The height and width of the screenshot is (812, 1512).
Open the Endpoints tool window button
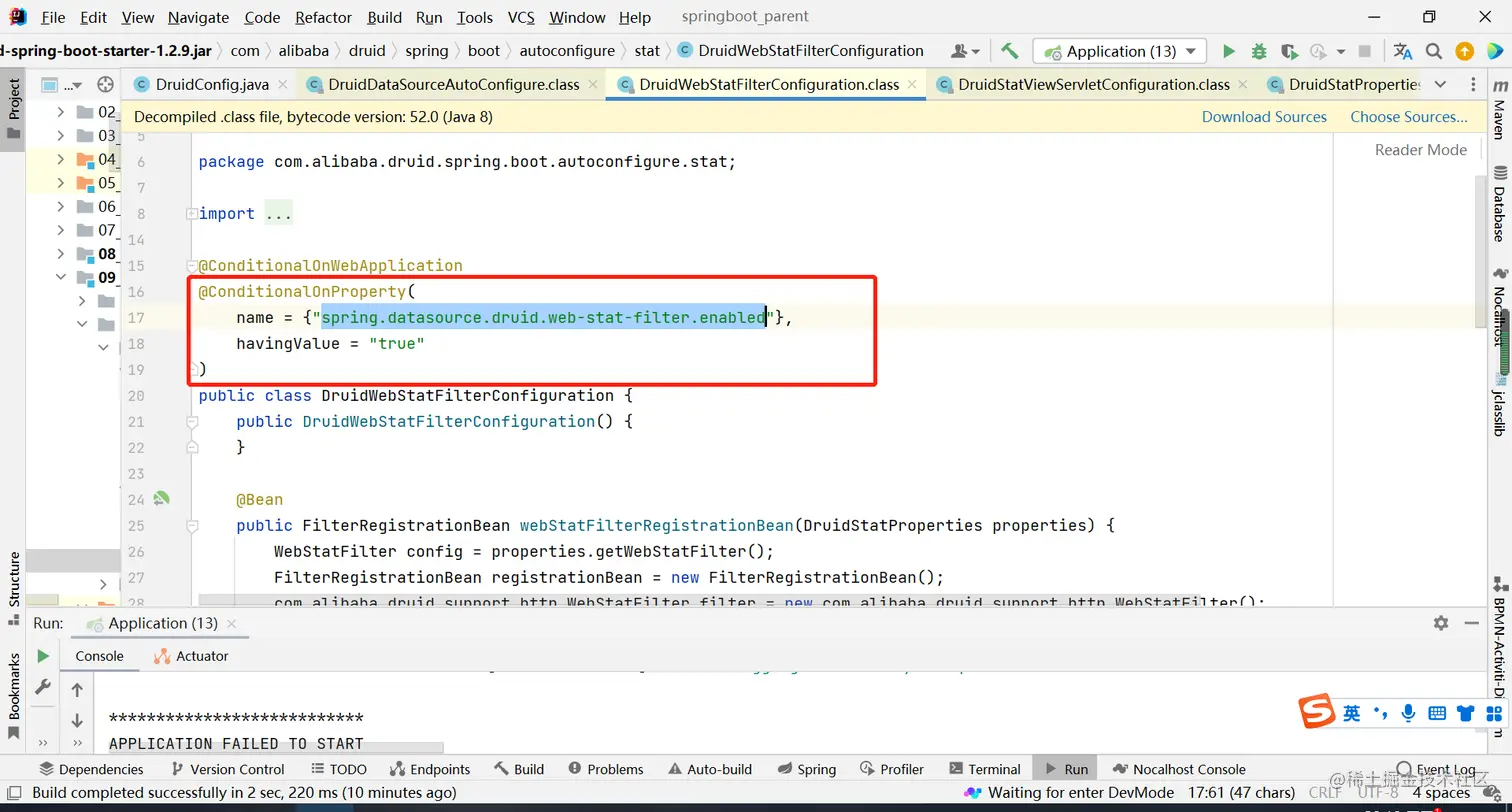click(x=430, y=769)
